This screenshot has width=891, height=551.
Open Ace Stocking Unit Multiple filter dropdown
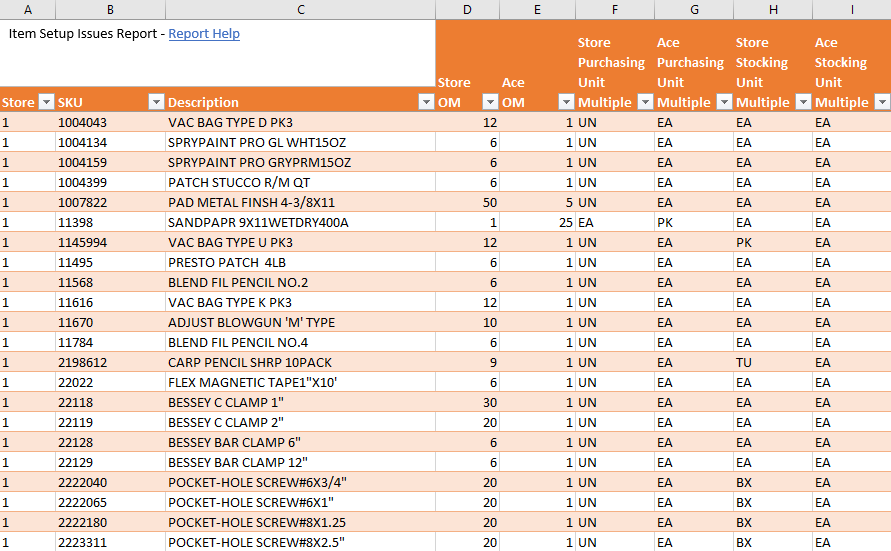(x=882, y=102)
